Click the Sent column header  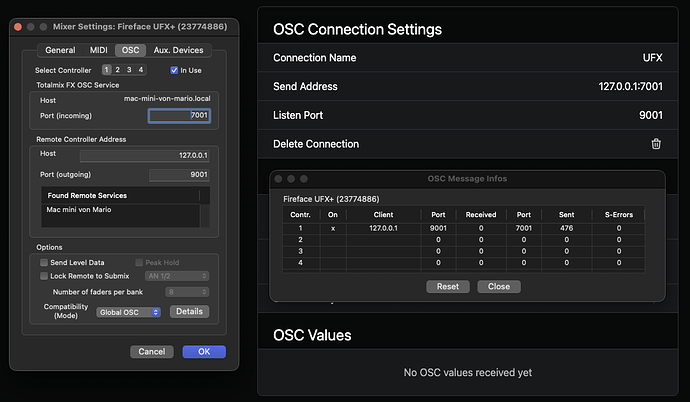point(566,215)
